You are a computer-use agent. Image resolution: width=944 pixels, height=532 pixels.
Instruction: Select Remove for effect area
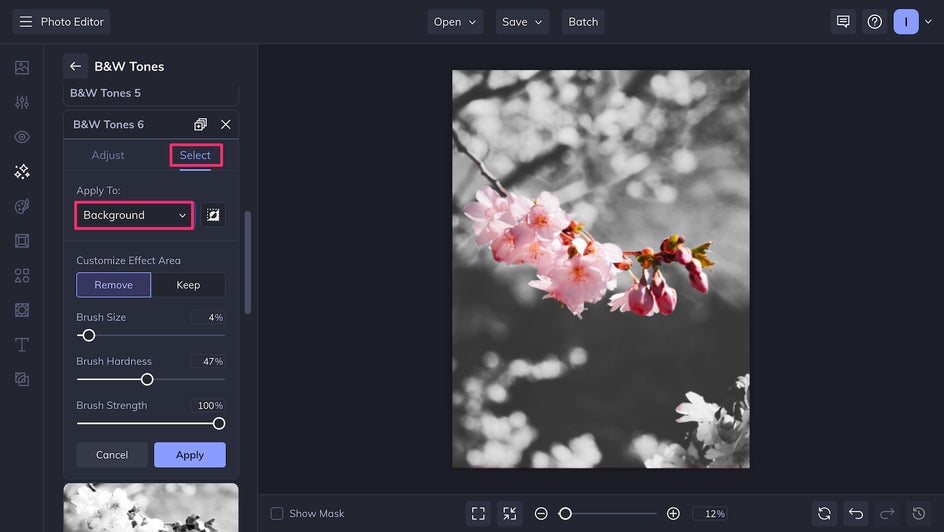[x=113, y=285]
